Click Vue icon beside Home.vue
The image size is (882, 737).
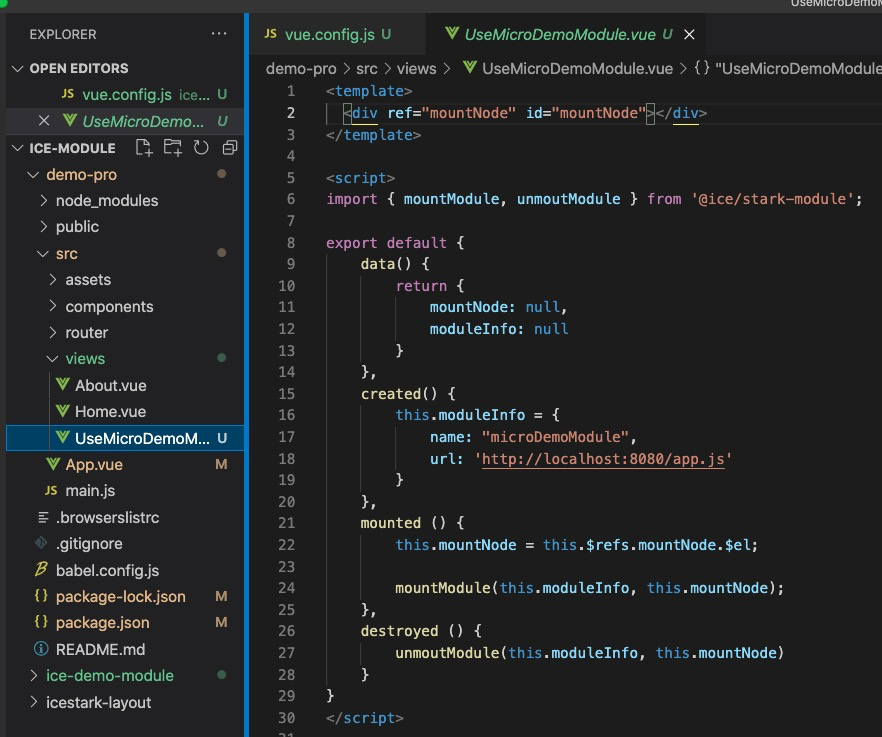63,411
